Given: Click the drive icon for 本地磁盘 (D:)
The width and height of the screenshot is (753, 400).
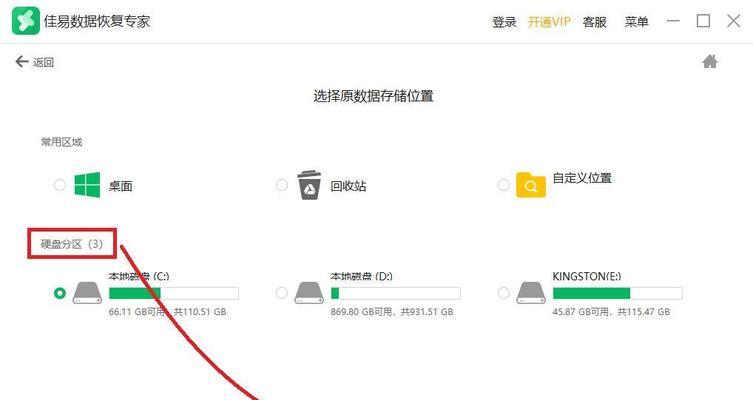Looking at the screenshot, I should pyautogui.click(x=309, y=292).
